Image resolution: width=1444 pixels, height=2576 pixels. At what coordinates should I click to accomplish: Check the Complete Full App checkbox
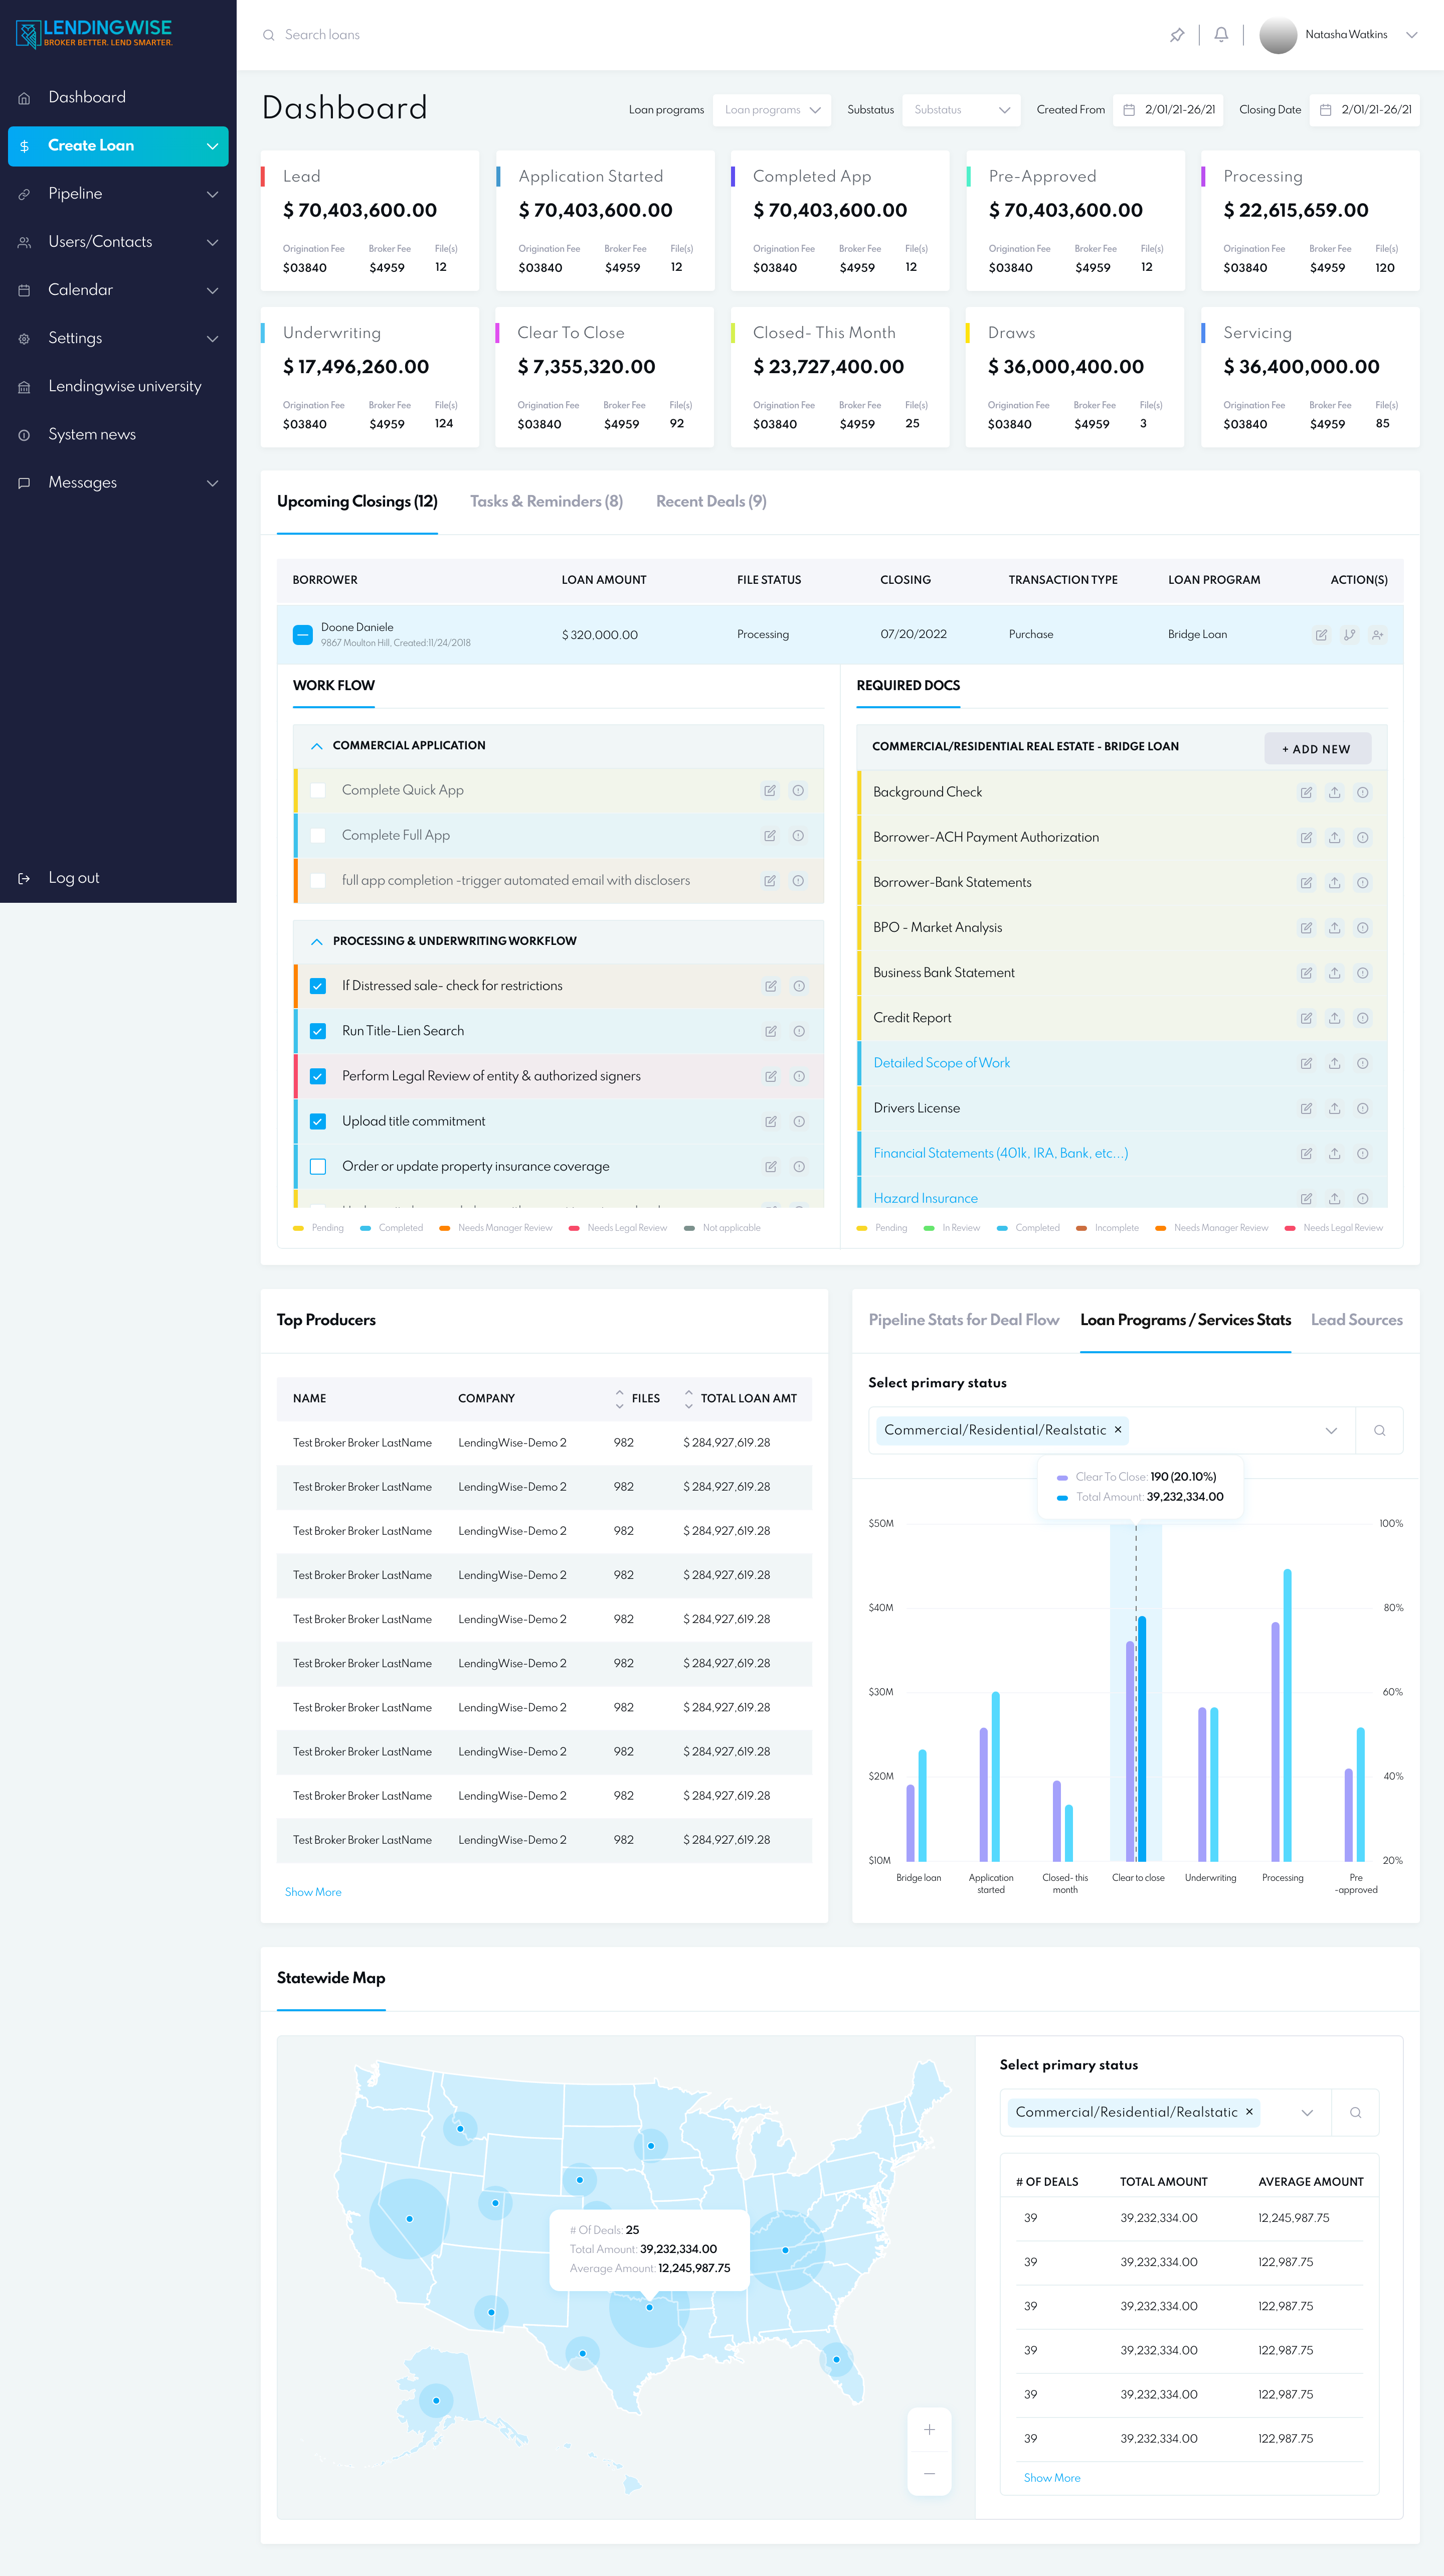[318, 836]
